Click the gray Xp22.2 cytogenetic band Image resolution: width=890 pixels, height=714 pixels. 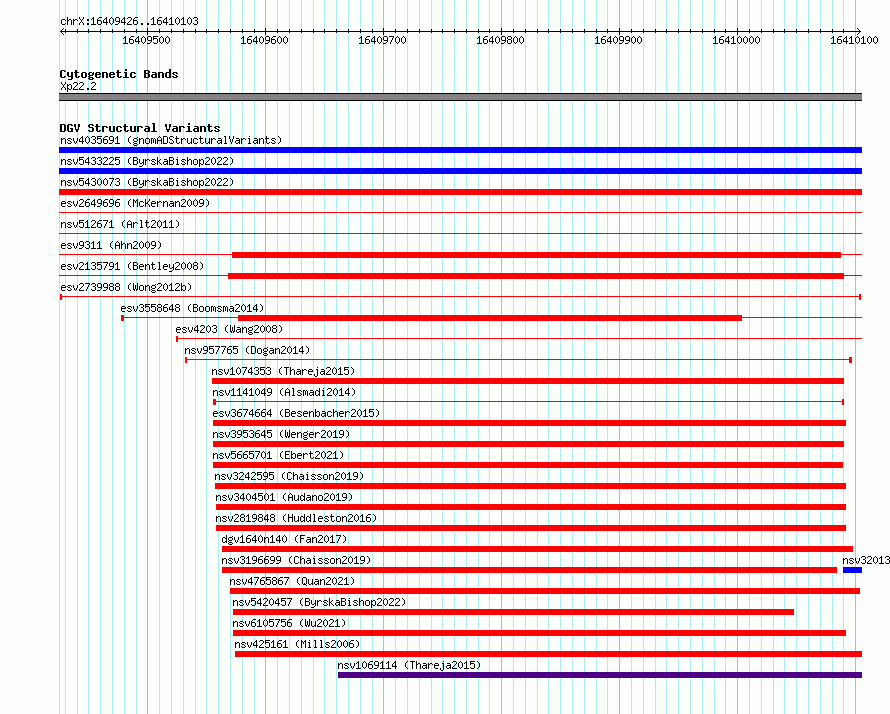pos(460,97)
